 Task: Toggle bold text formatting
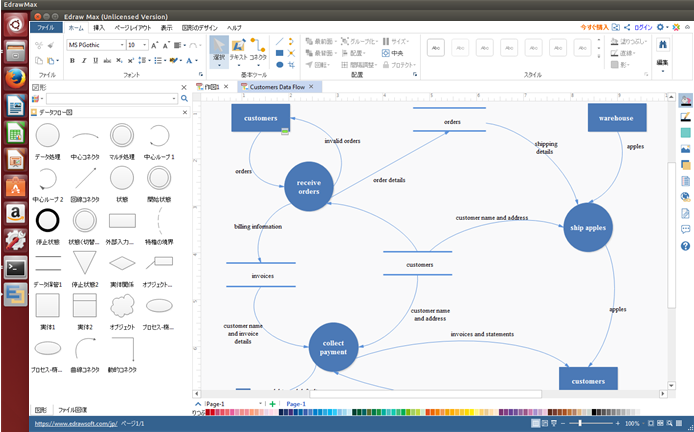pyautogui.click(x=73, y=61)
